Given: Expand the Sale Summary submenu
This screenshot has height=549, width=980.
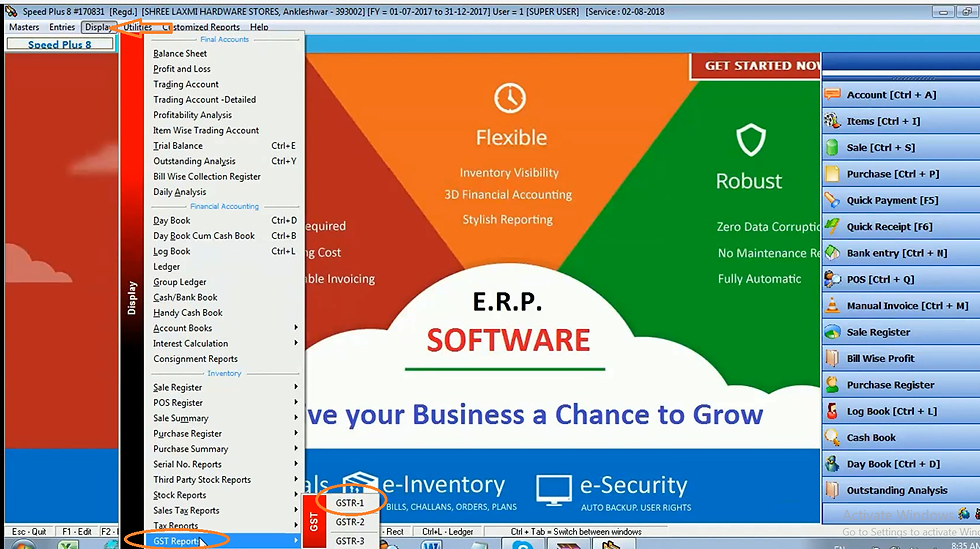Looking at the screenshot, I should 224,418.
